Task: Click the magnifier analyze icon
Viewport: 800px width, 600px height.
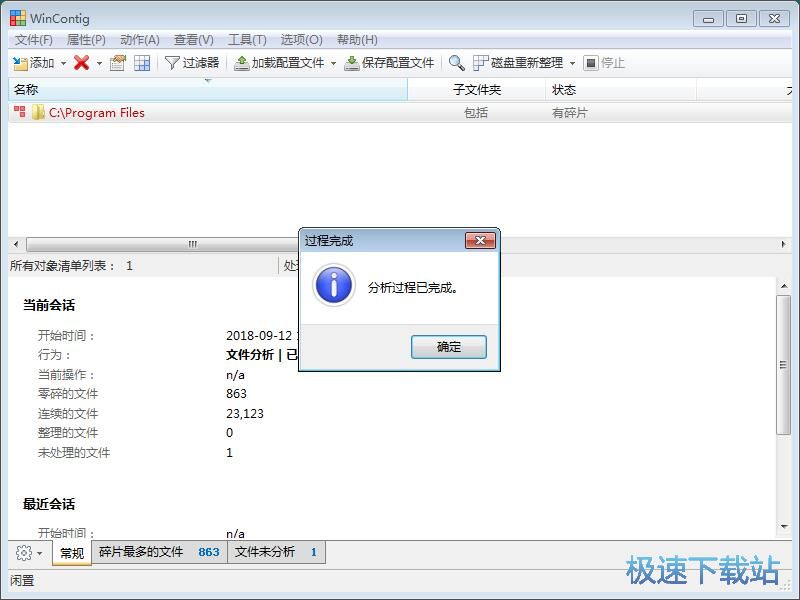Action: click(x=456, y=63)
